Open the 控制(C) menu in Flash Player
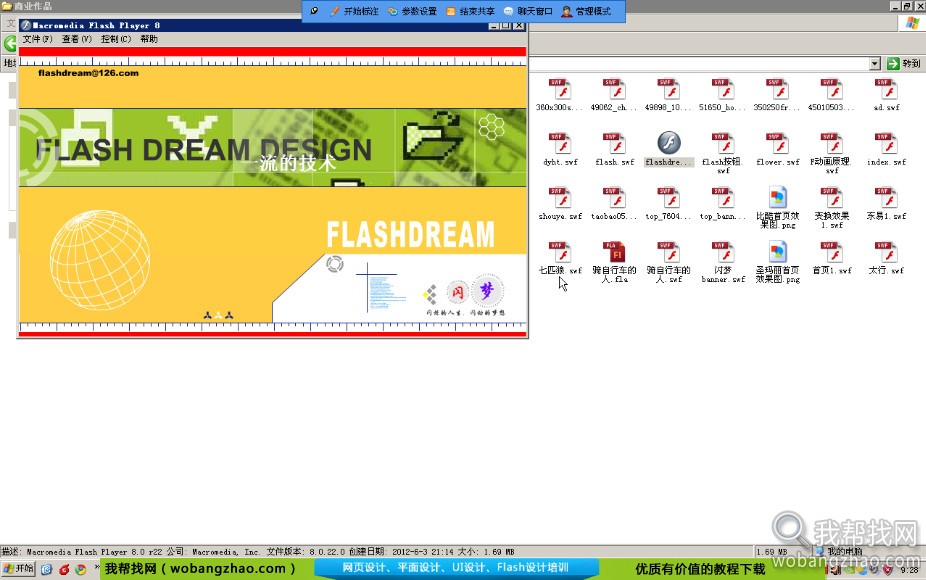 116,39
